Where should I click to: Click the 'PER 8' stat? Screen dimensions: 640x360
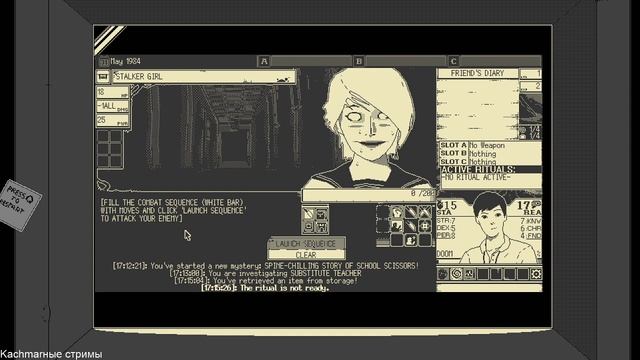point(446,236)
